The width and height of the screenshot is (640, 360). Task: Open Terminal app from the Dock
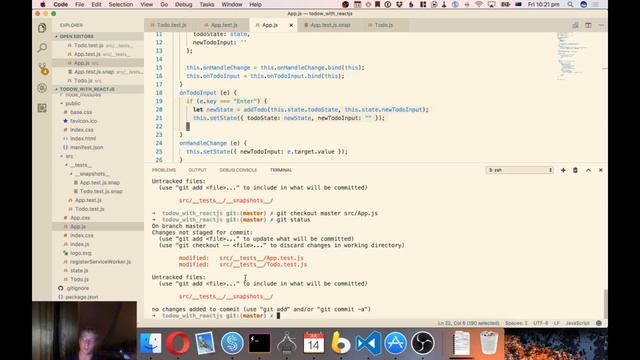click(260, 343)
